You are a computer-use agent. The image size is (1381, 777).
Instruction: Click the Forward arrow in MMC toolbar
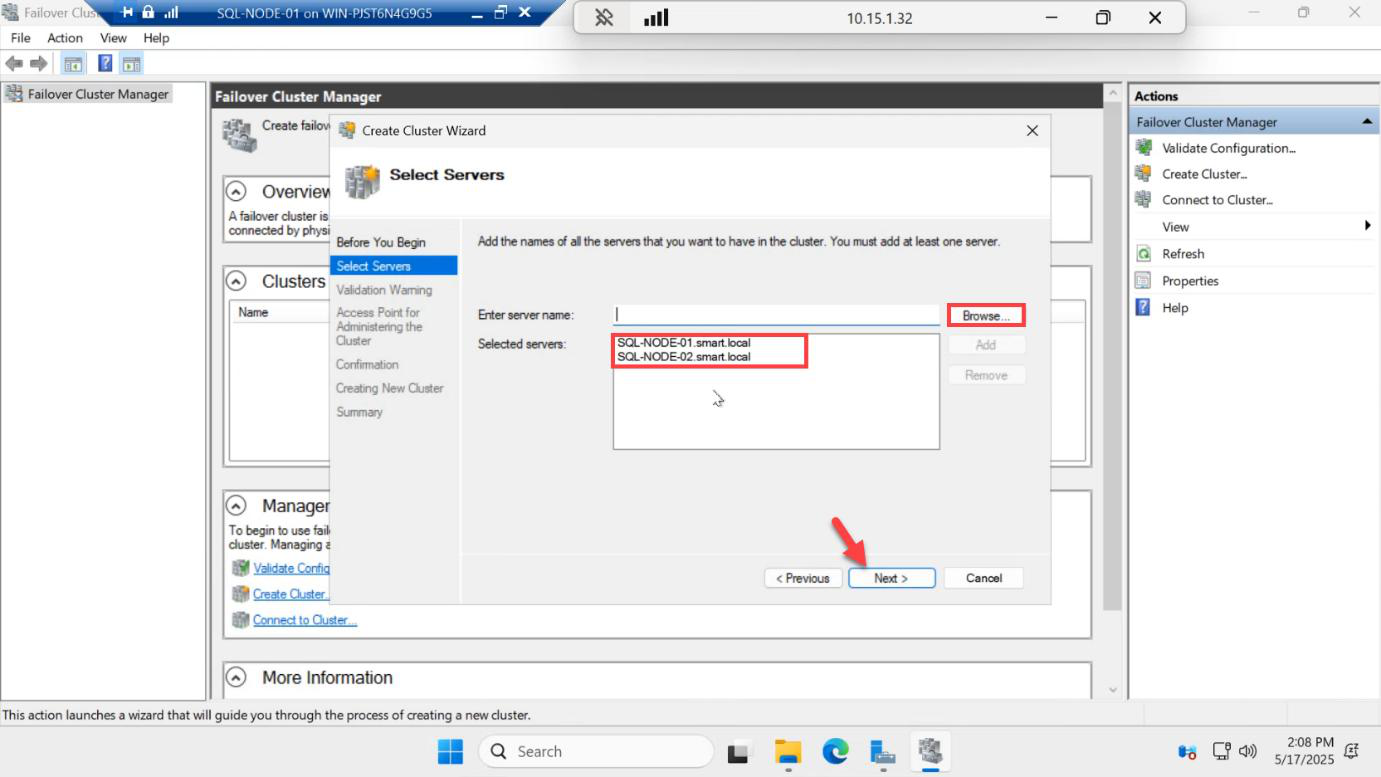tap(38, 64)
